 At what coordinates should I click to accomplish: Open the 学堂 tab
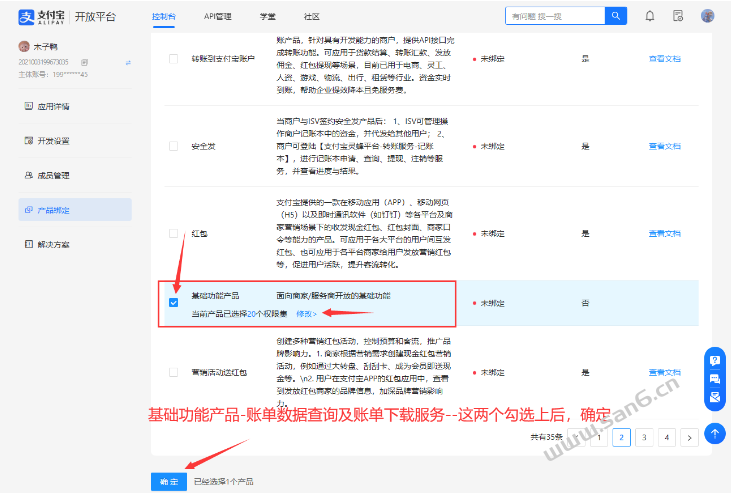point(268,16)
